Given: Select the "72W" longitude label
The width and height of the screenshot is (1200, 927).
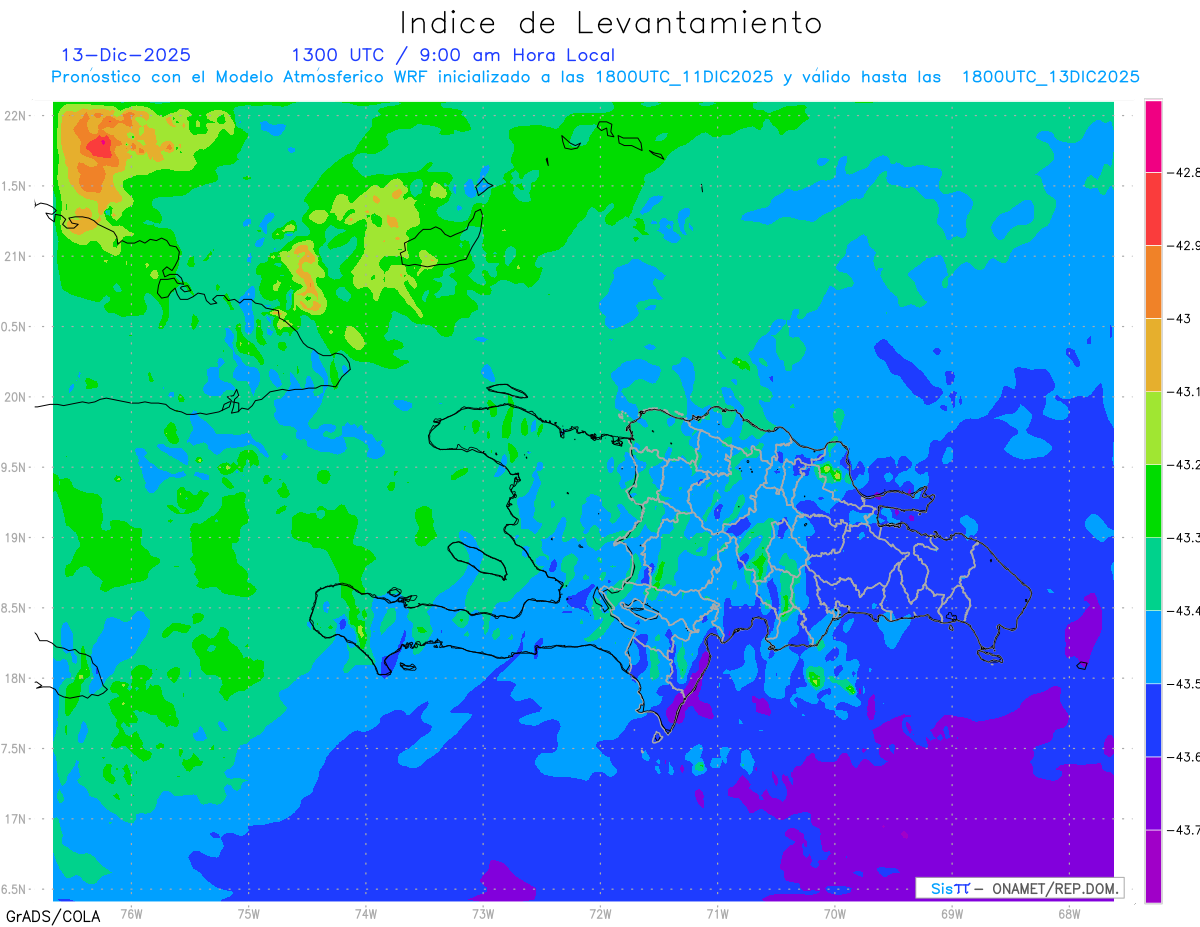Looking at the screenshot, I should click(x=600, y=913).
